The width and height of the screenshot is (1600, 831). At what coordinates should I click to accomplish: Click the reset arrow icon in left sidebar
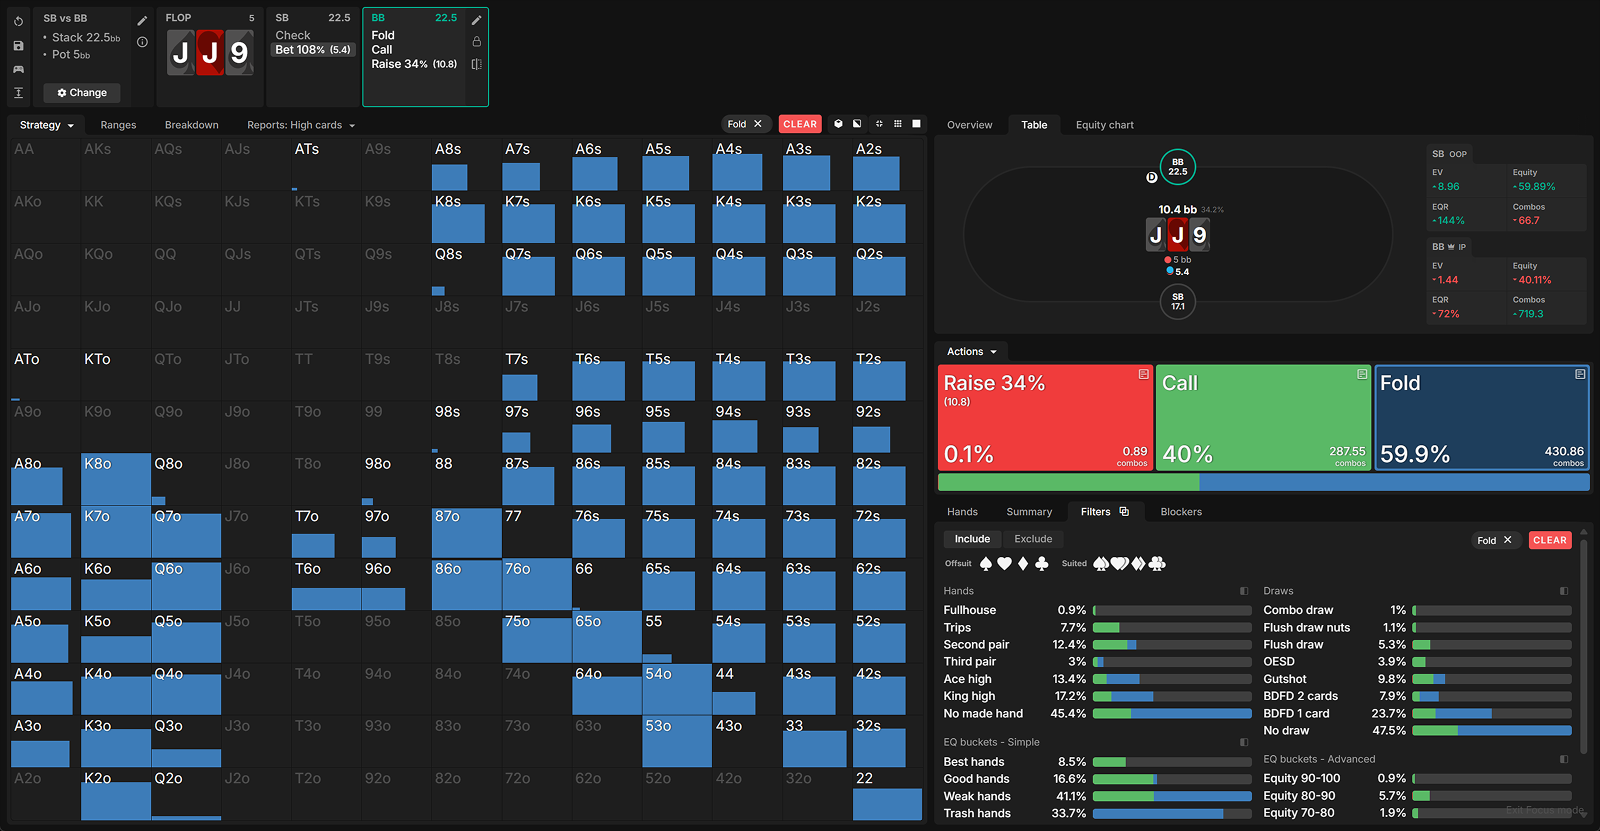pos(18,21)
